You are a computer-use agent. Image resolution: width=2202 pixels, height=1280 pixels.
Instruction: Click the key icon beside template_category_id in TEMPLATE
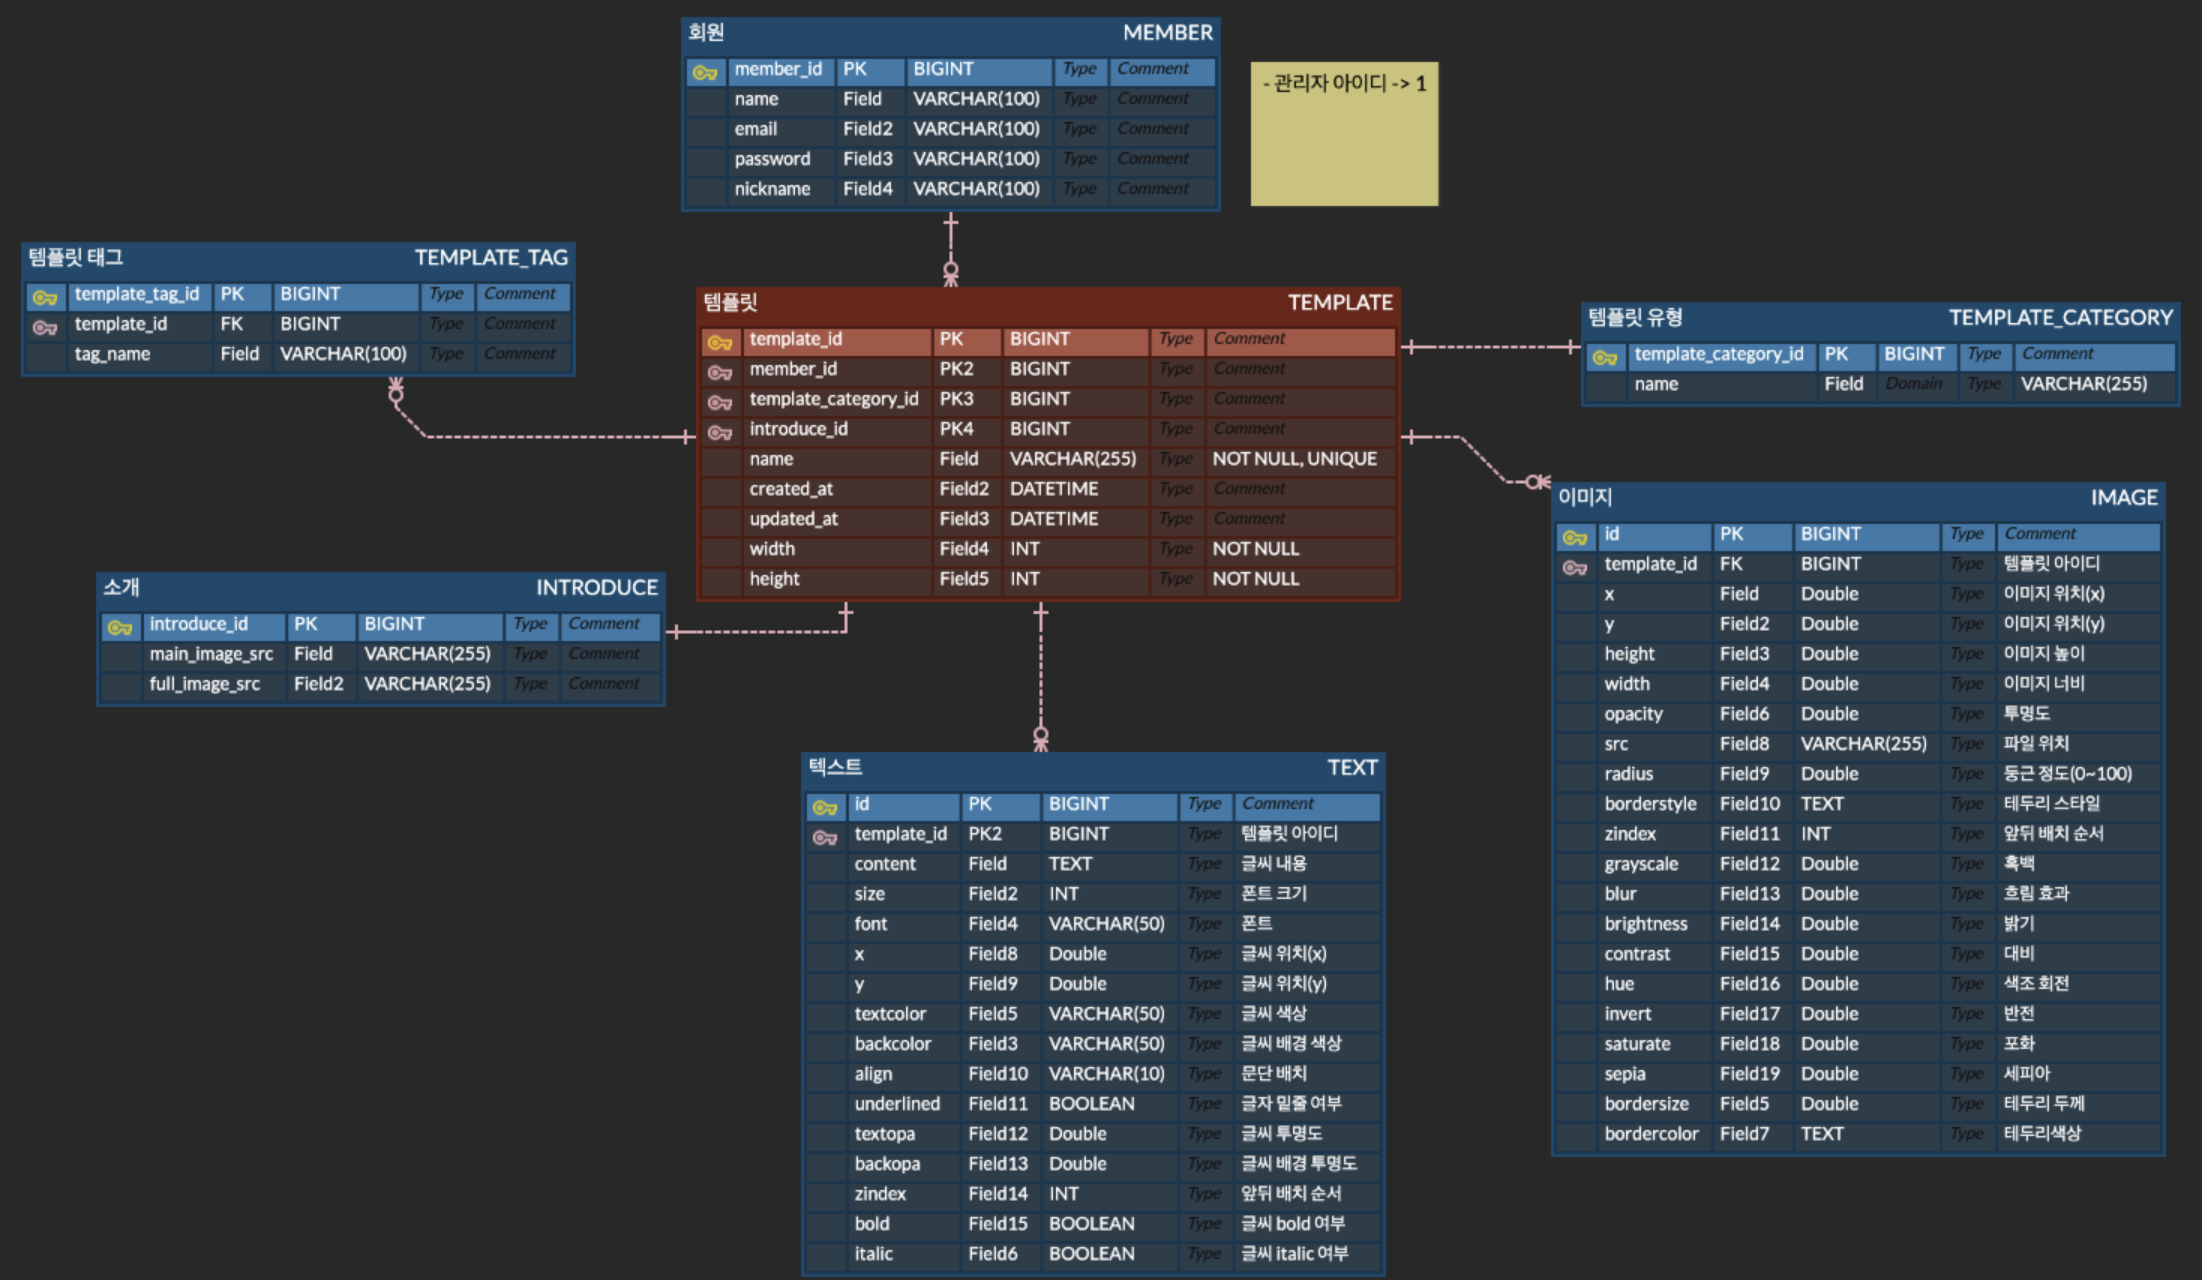pos(720,402)
